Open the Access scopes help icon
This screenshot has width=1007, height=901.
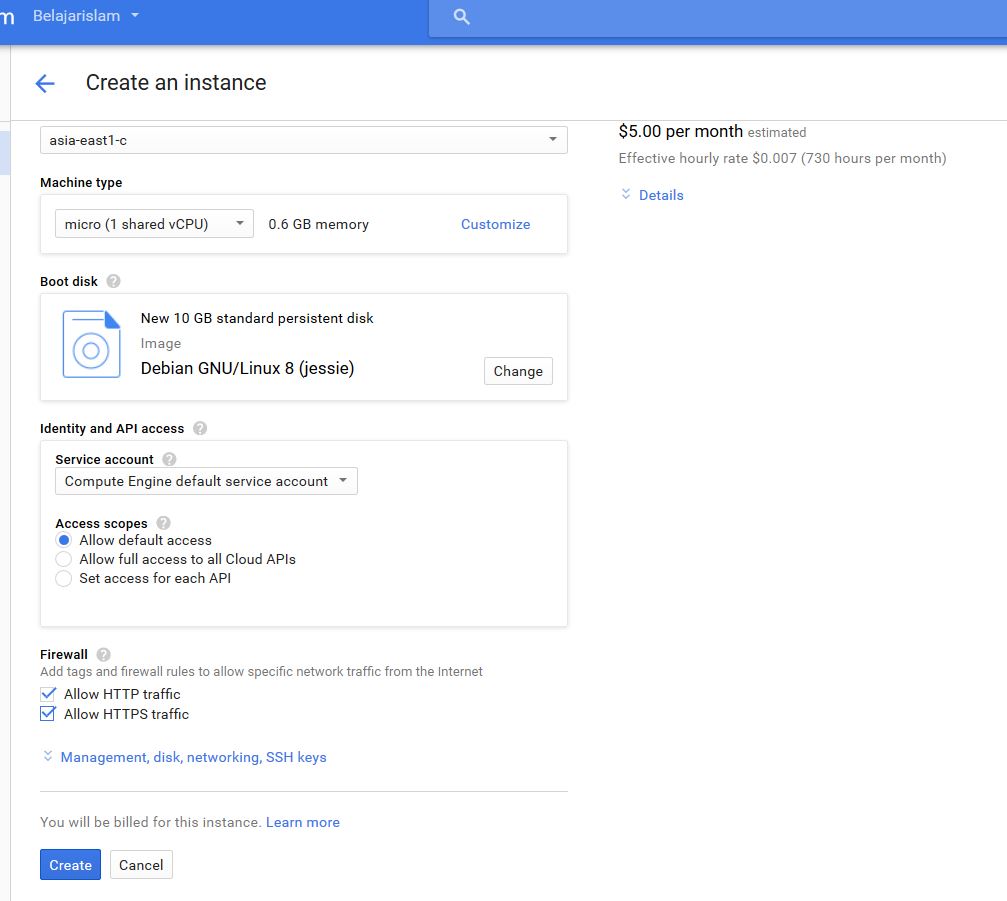coord(163,523)
